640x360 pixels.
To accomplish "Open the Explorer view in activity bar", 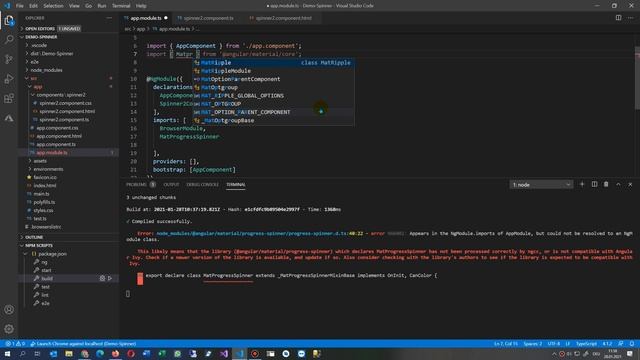I will point(9,20).
